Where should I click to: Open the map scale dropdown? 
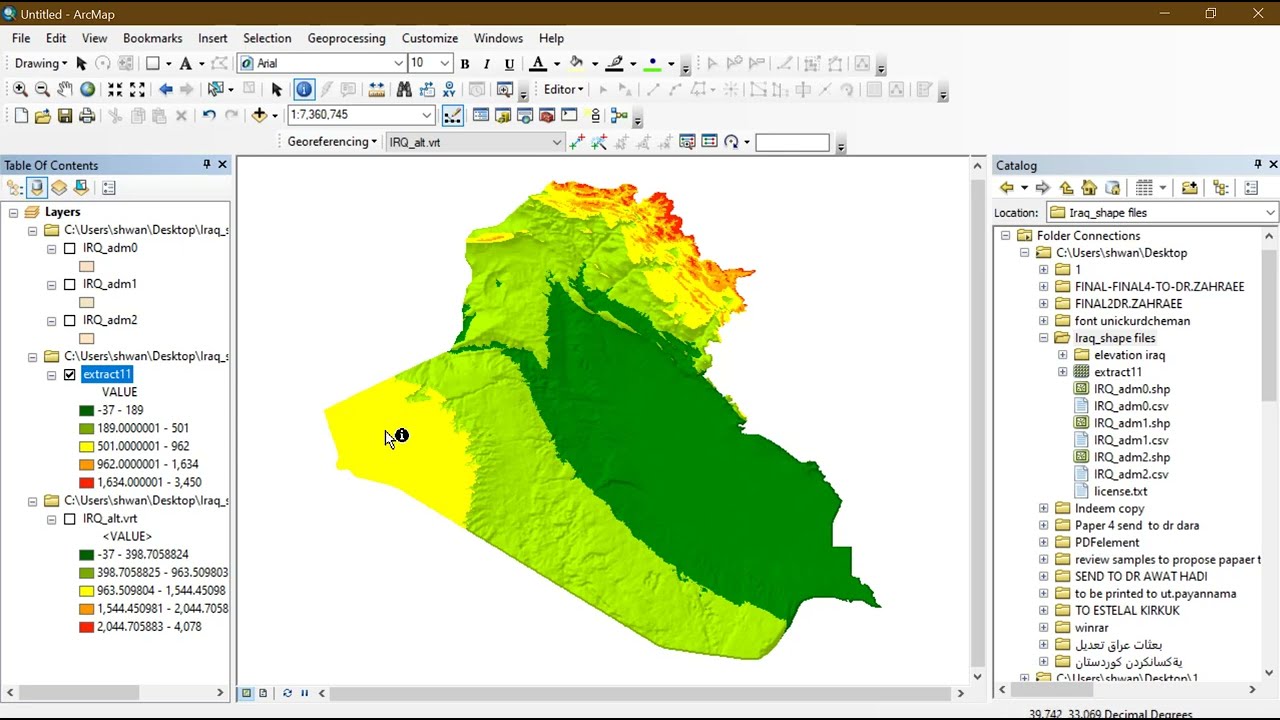[427, 115]
